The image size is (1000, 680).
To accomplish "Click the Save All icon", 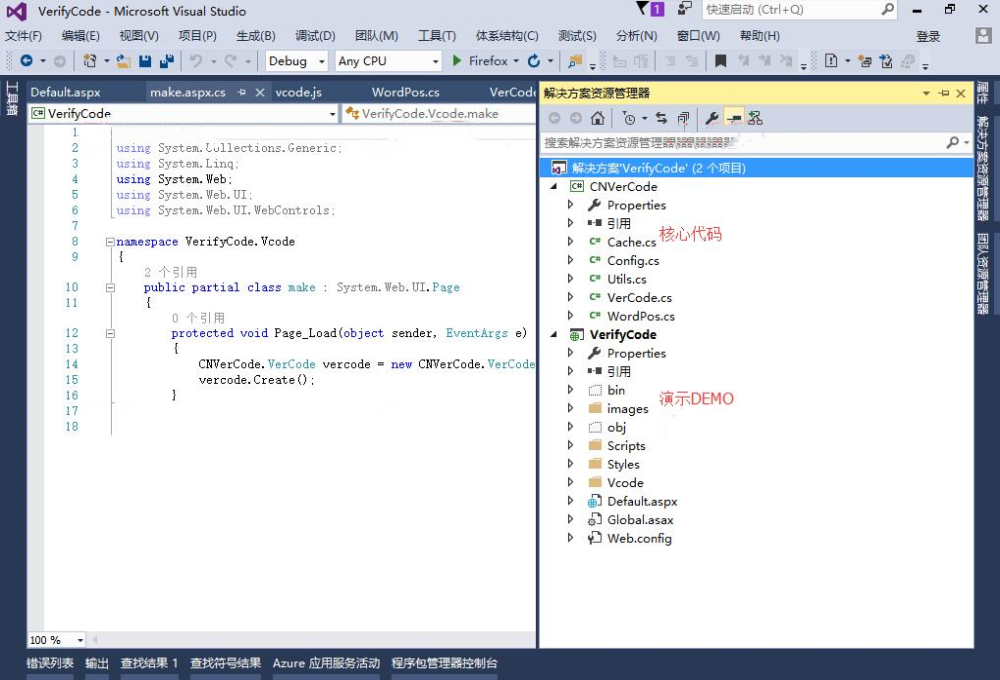I will [x=167, y=61].
